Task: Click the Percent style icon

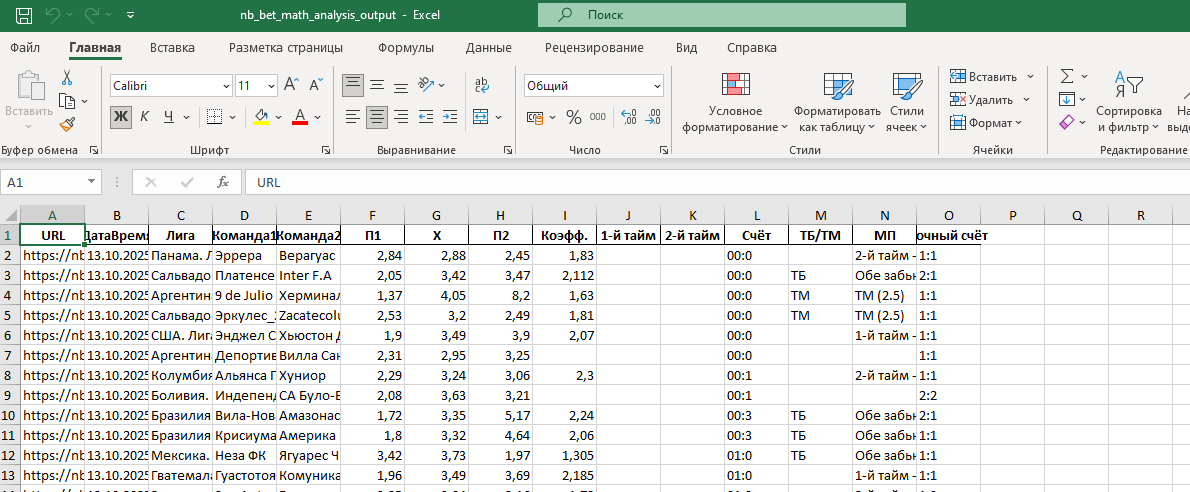Action: pyautogui.click(x=573, y=117)
